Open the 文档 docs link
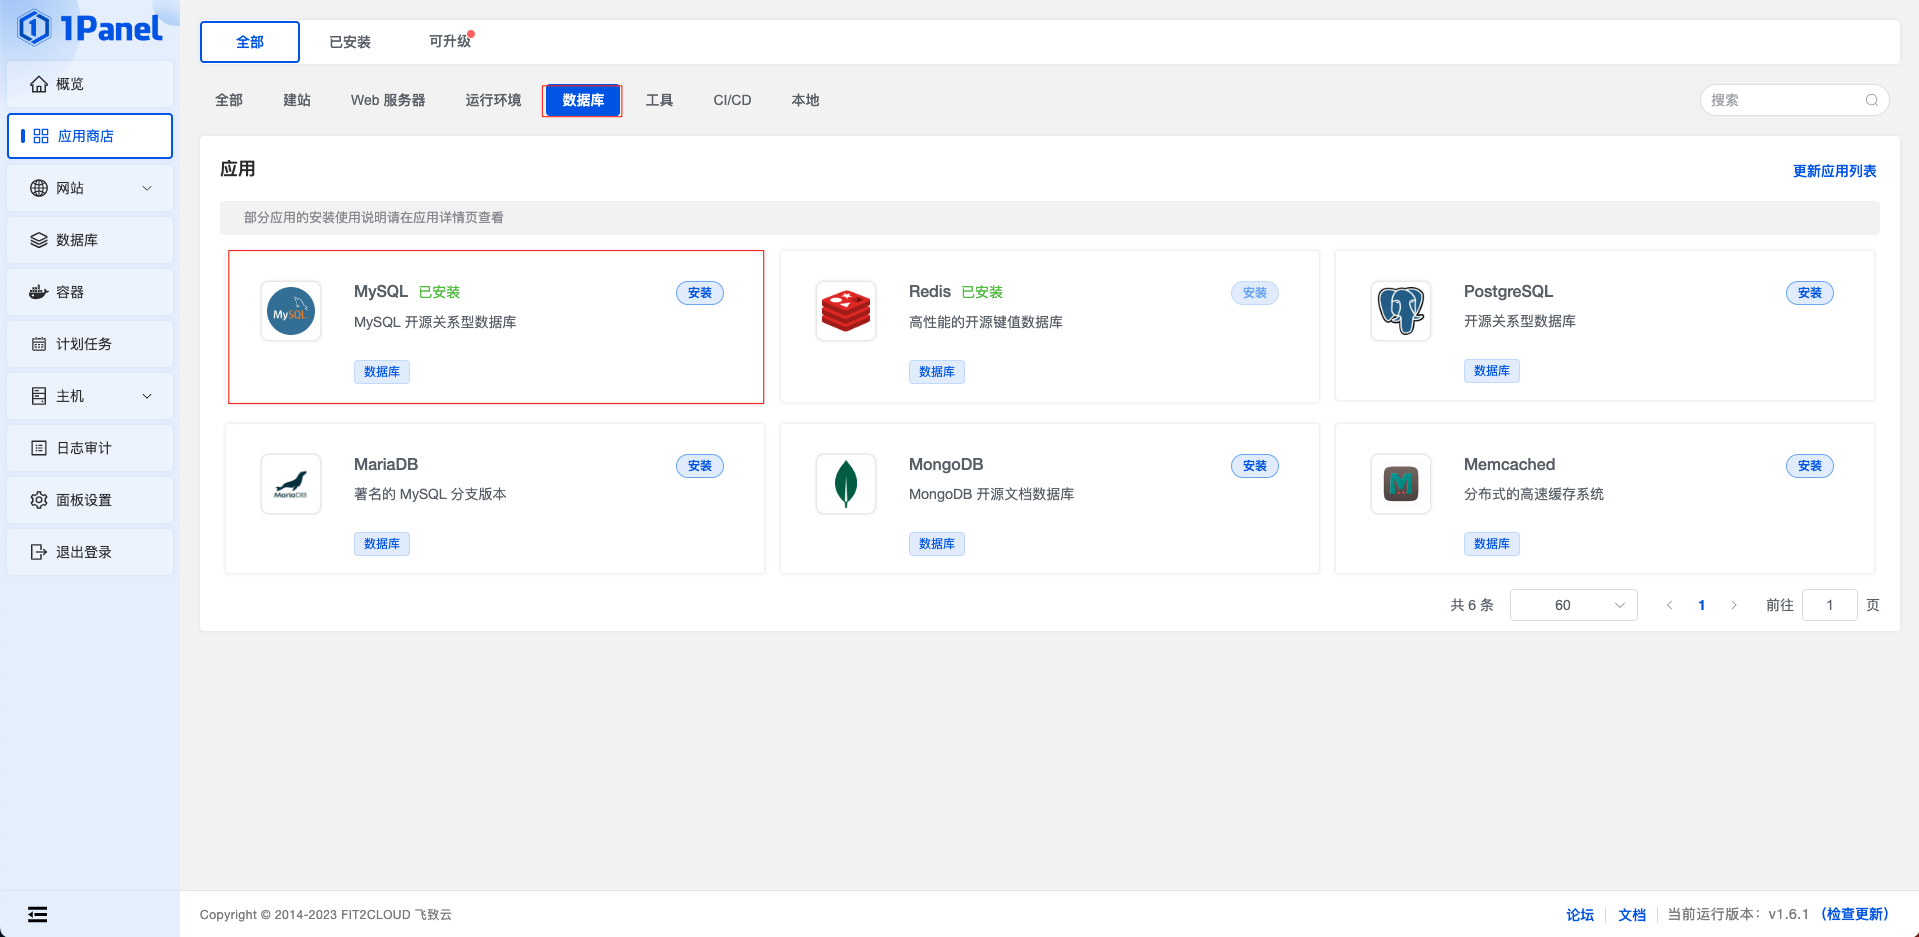The height and width of the screenshot is (937, 1919). pyautogui.click(x=1632, y=915)
